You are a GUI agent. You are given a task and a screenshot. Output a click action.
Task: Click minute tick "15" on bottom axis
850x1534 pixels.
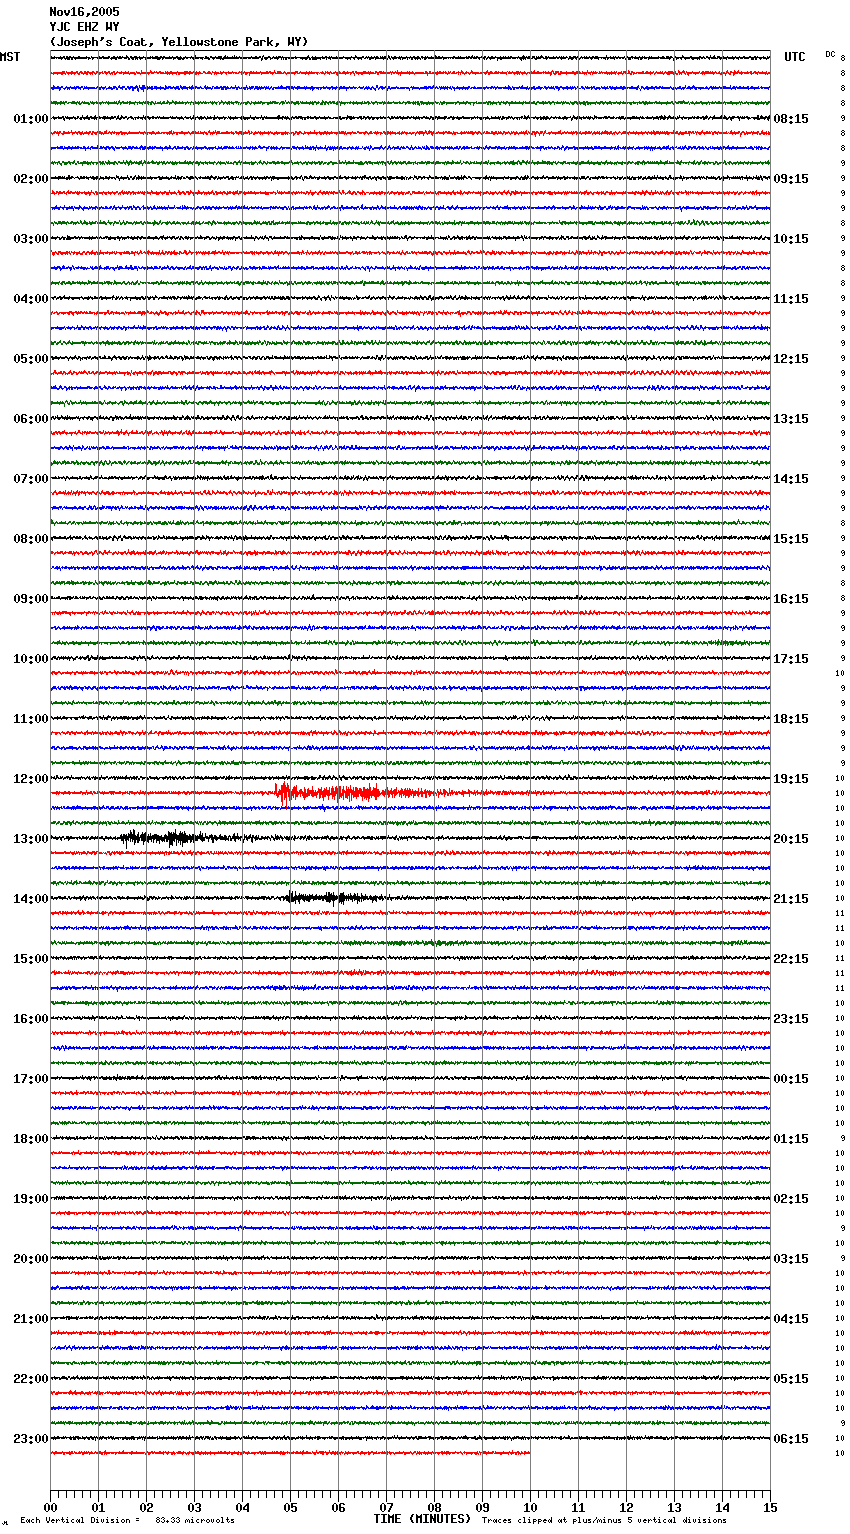tap(770, 1507)
